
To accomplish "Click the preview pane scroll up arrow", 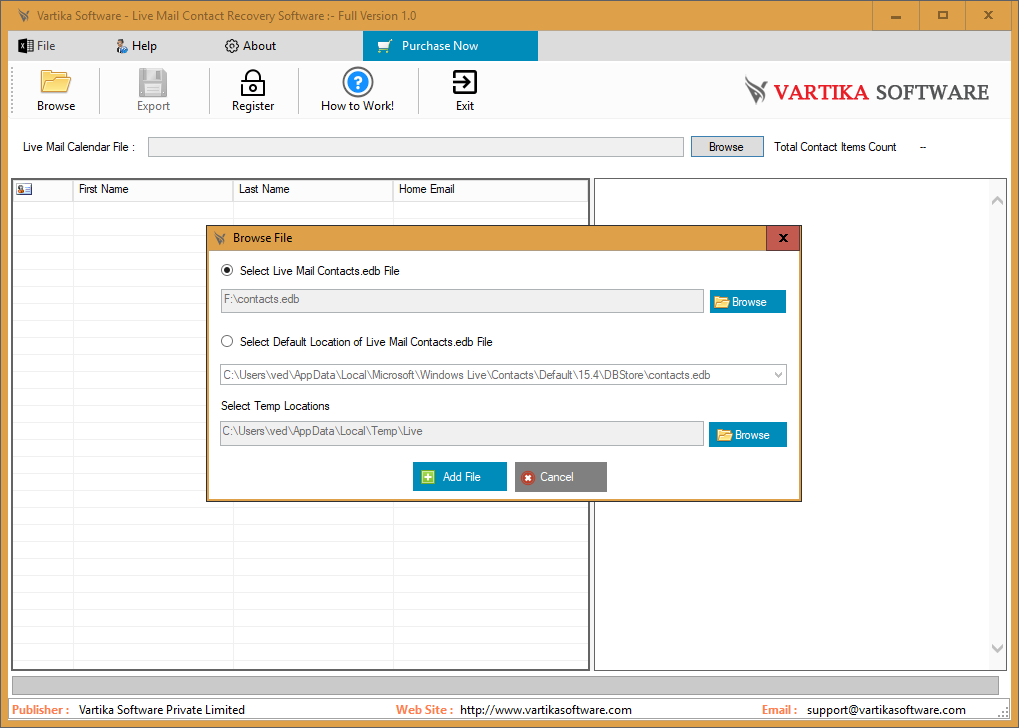I will 997,202.
